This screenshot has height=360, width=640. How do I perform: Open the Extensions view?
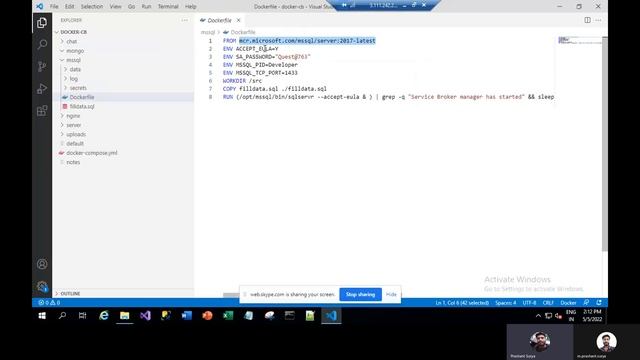tap(42, 111)
